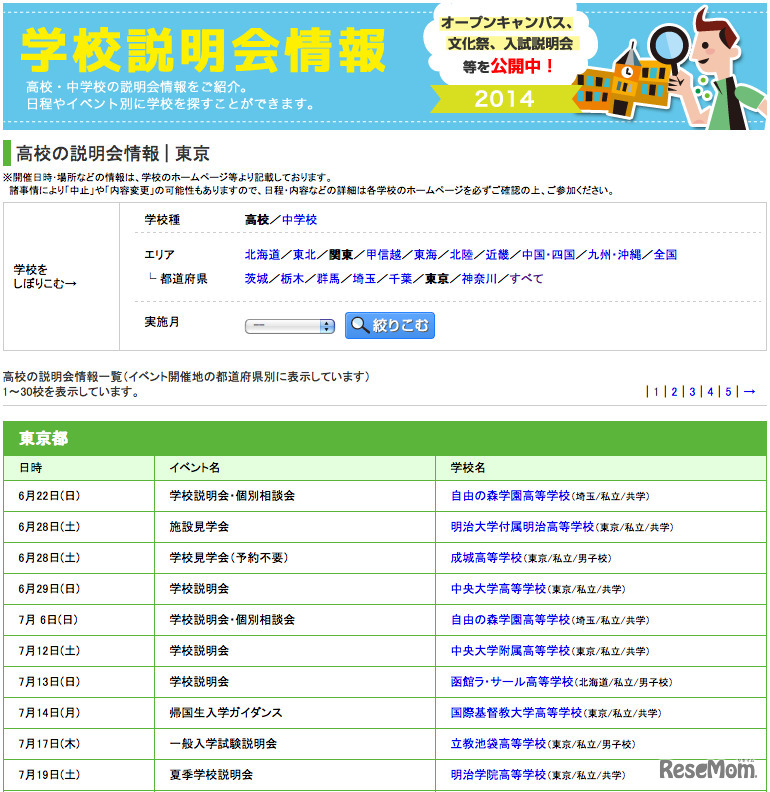This screenshot has height=792, width=770.
Task: Open the 実施月 month dropdown
Action: click(290, 326)
